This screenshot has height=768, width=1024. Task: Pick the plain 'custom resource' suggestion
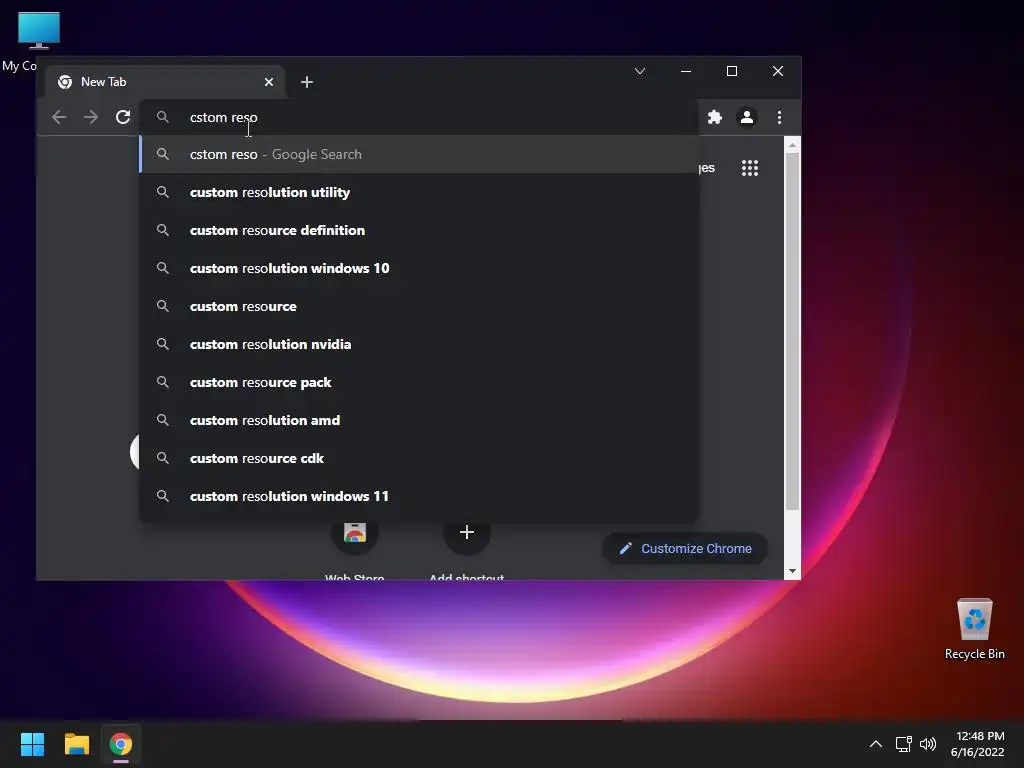click(x=419, y=306)
